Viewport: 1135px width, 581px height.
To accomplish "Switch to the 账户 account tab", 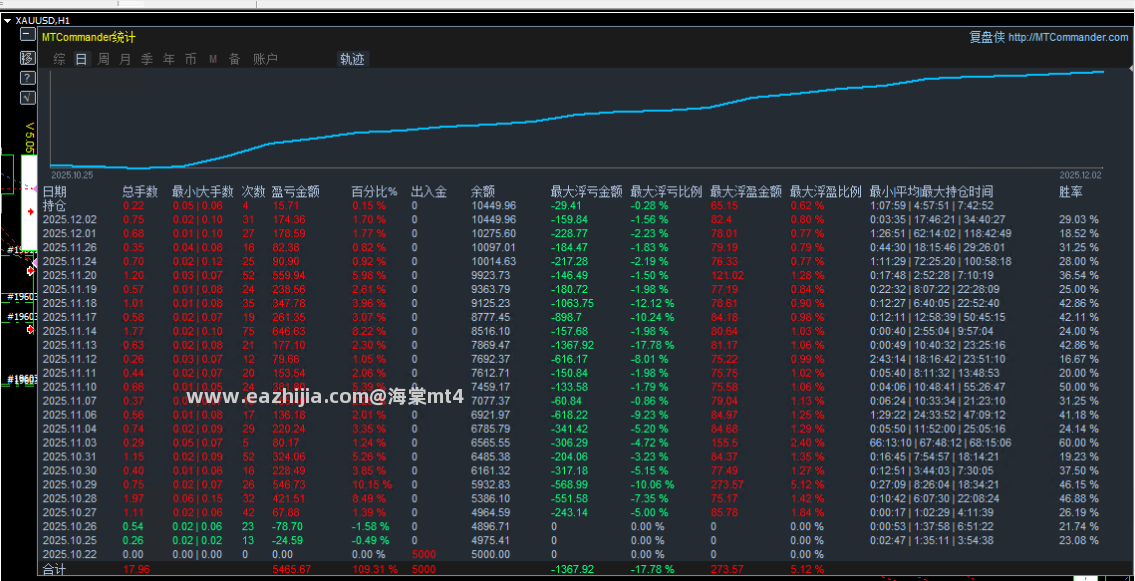I will click(x=265, y=59).
